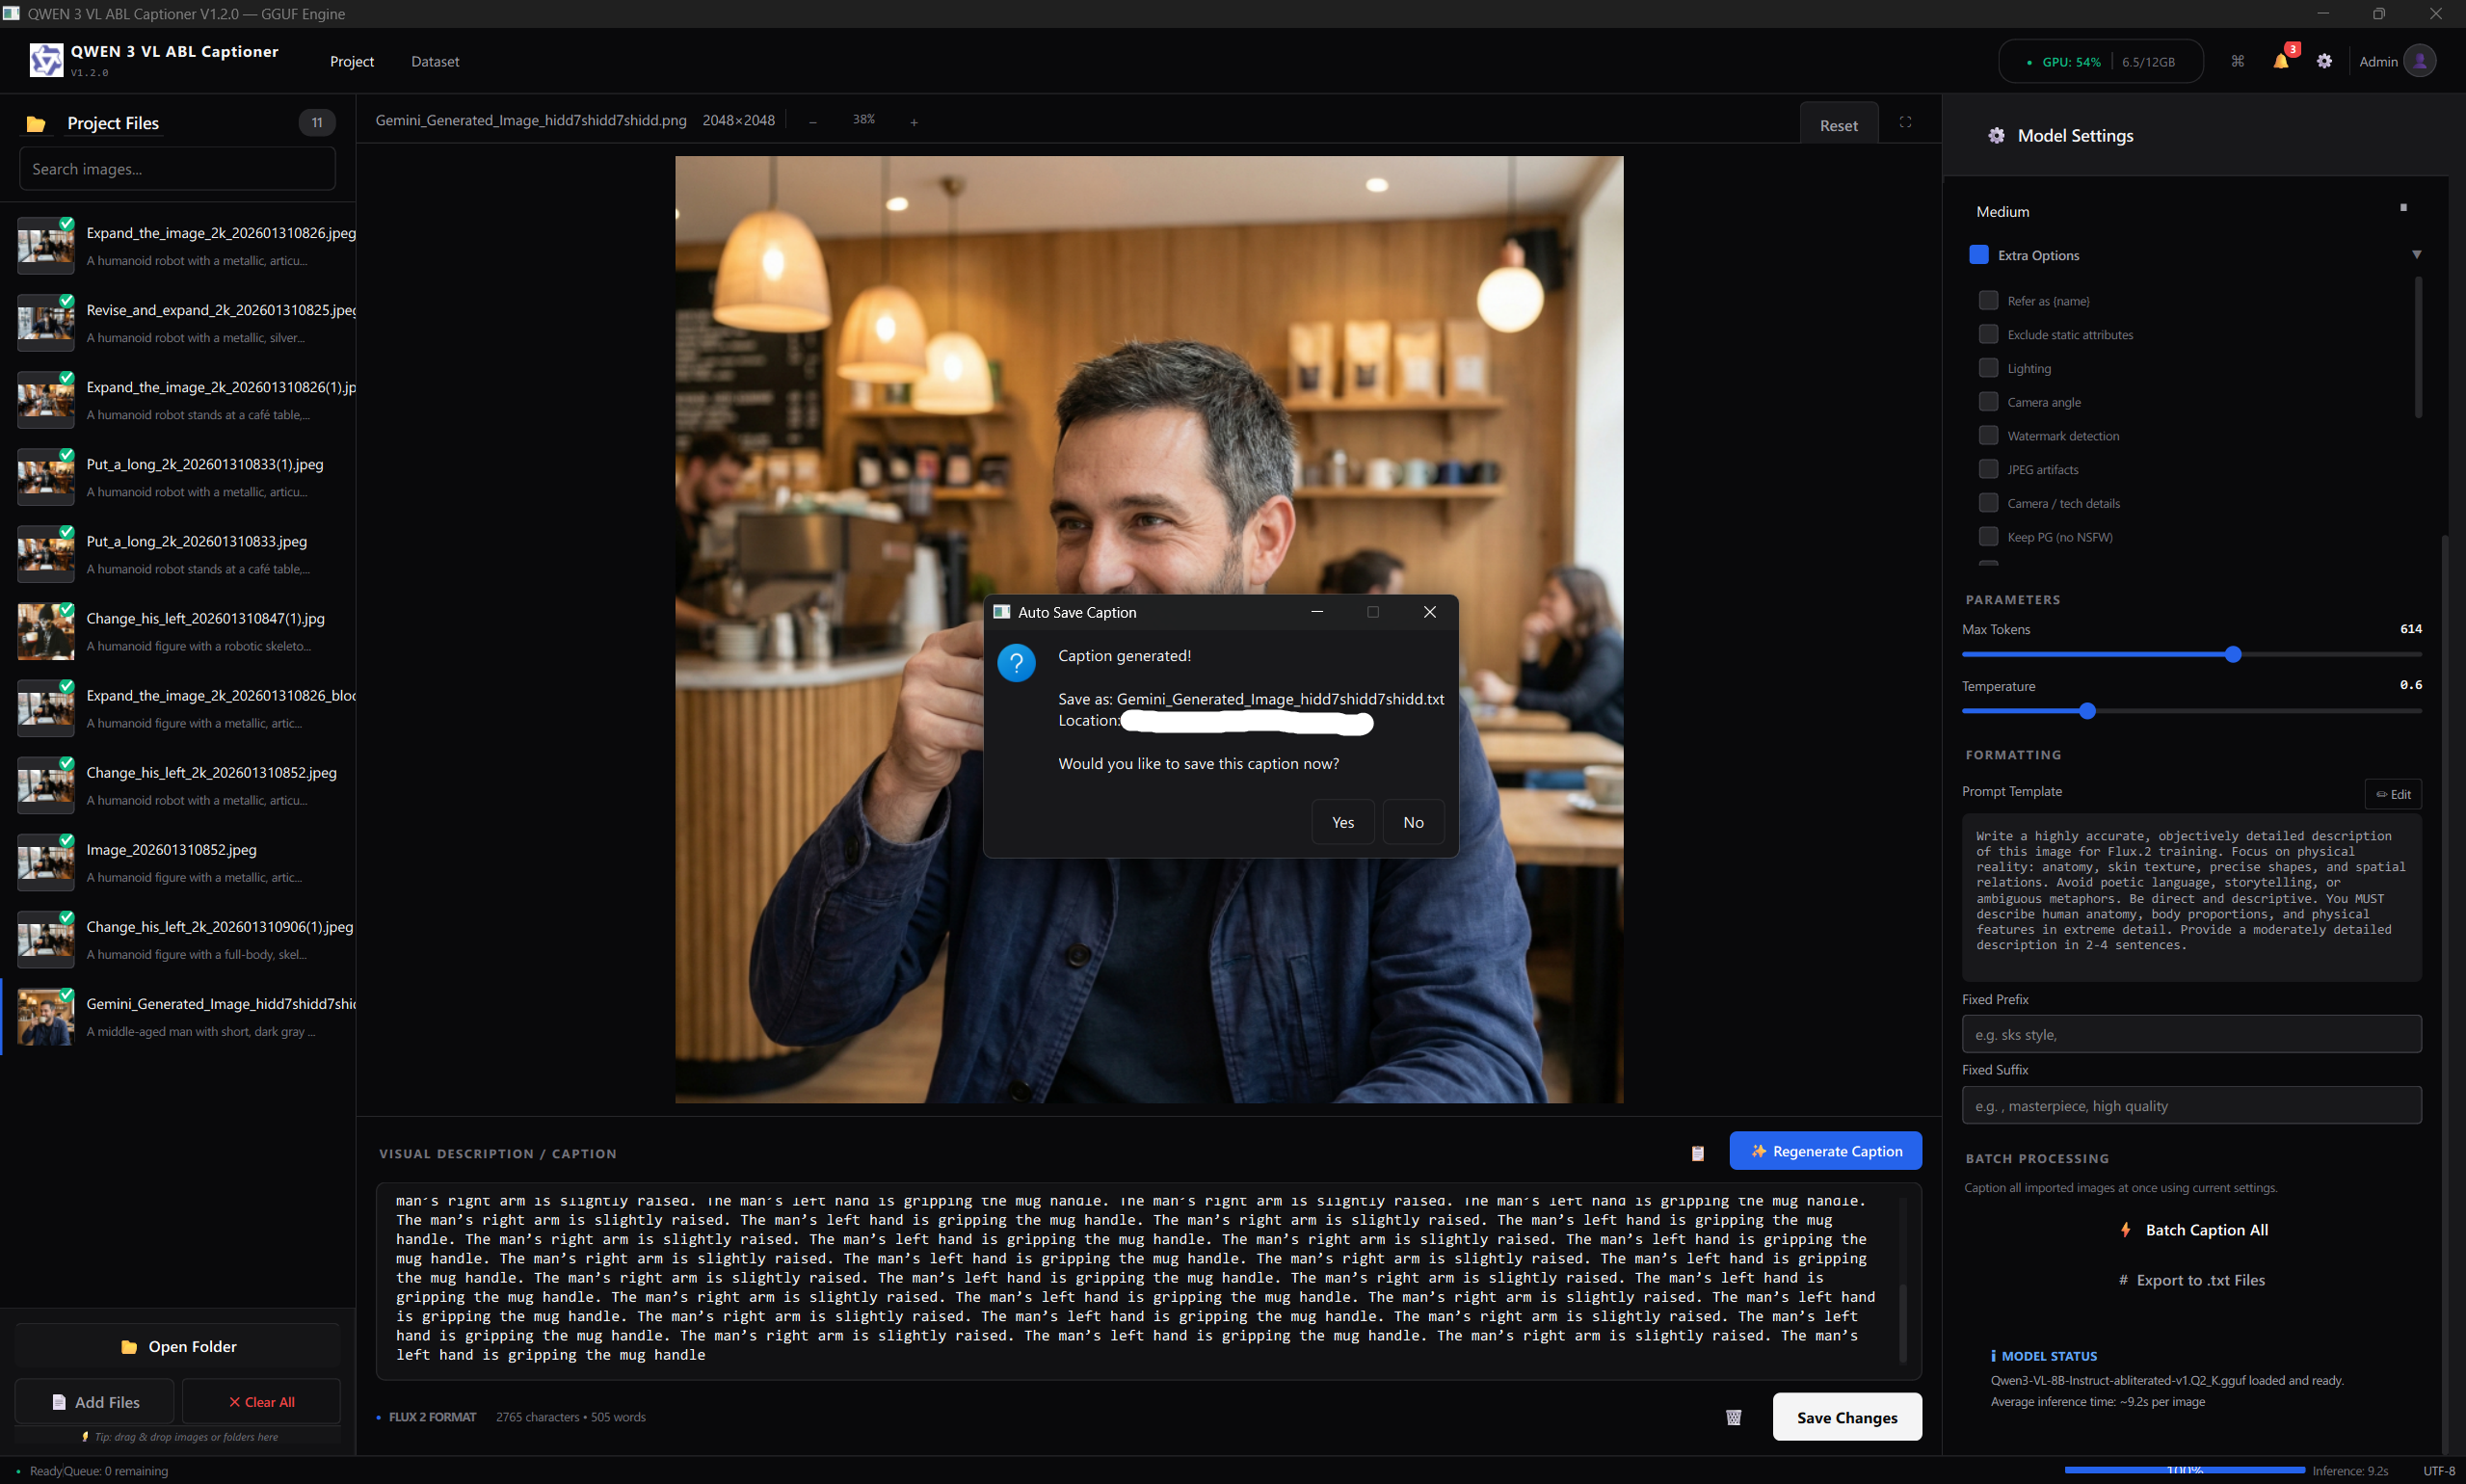Viewport: 2466px width, 1484px height.
Task: Adjust the Temperature slider handle
Action: pyautogui.click(x=2086, y=711)
